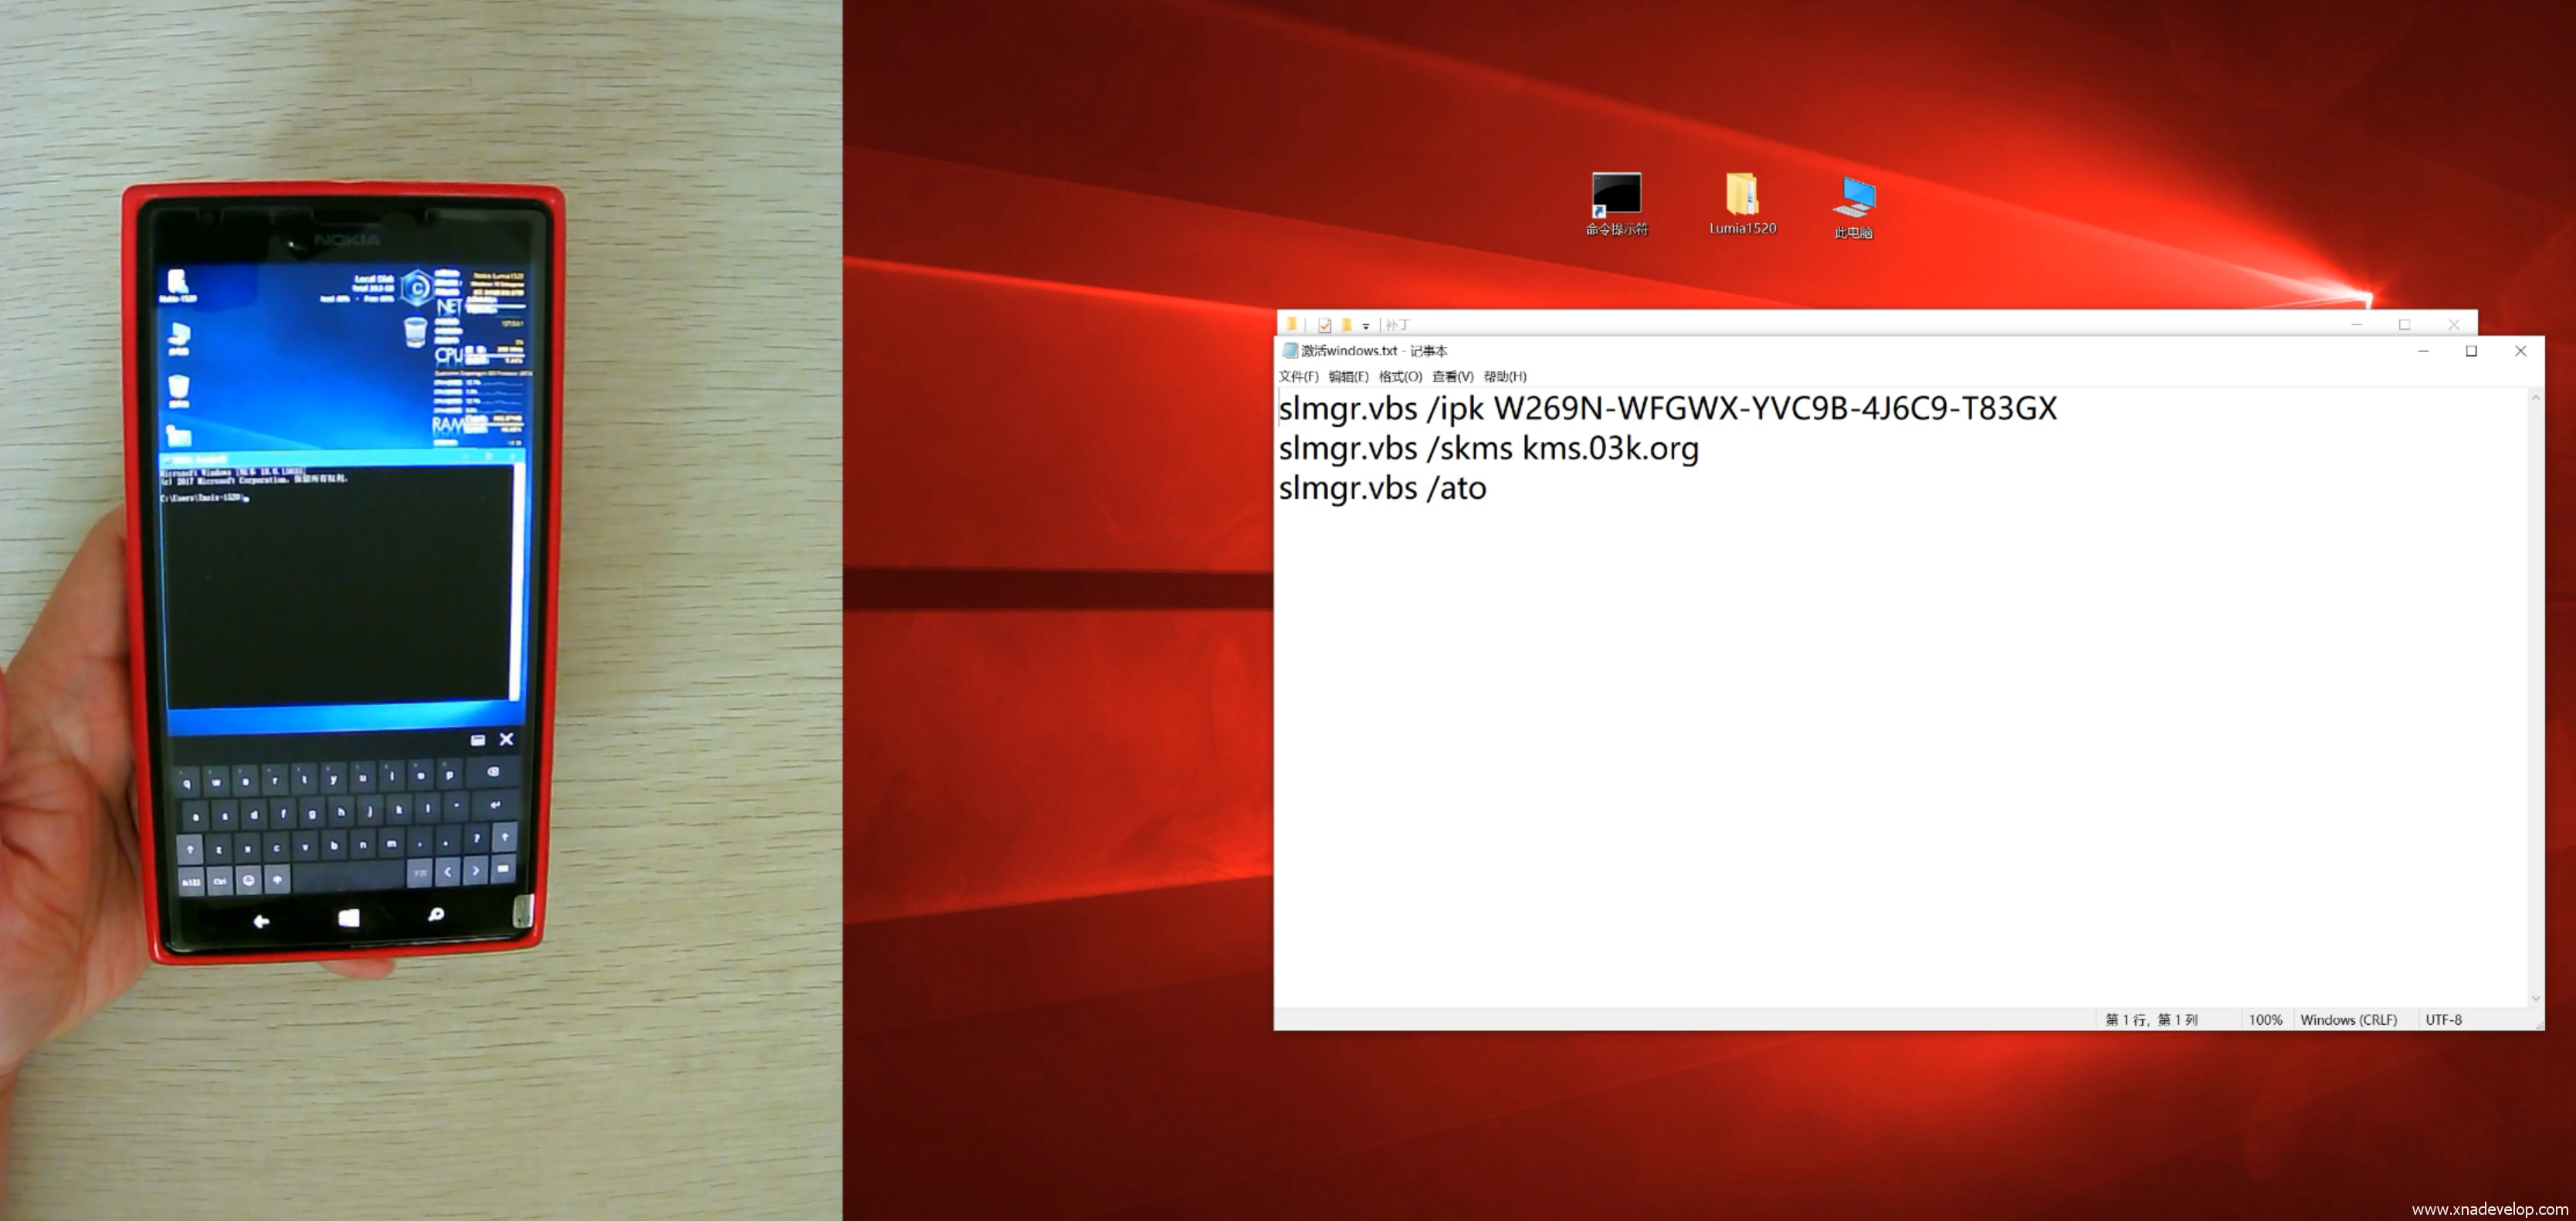
Task: Expand the quick access toolbar dropdown arrow
Action: pos(1366,326)
